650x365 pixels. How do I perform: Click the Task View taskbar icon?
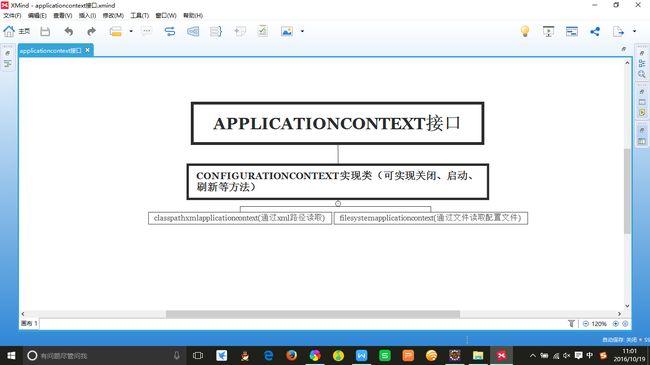198,355
